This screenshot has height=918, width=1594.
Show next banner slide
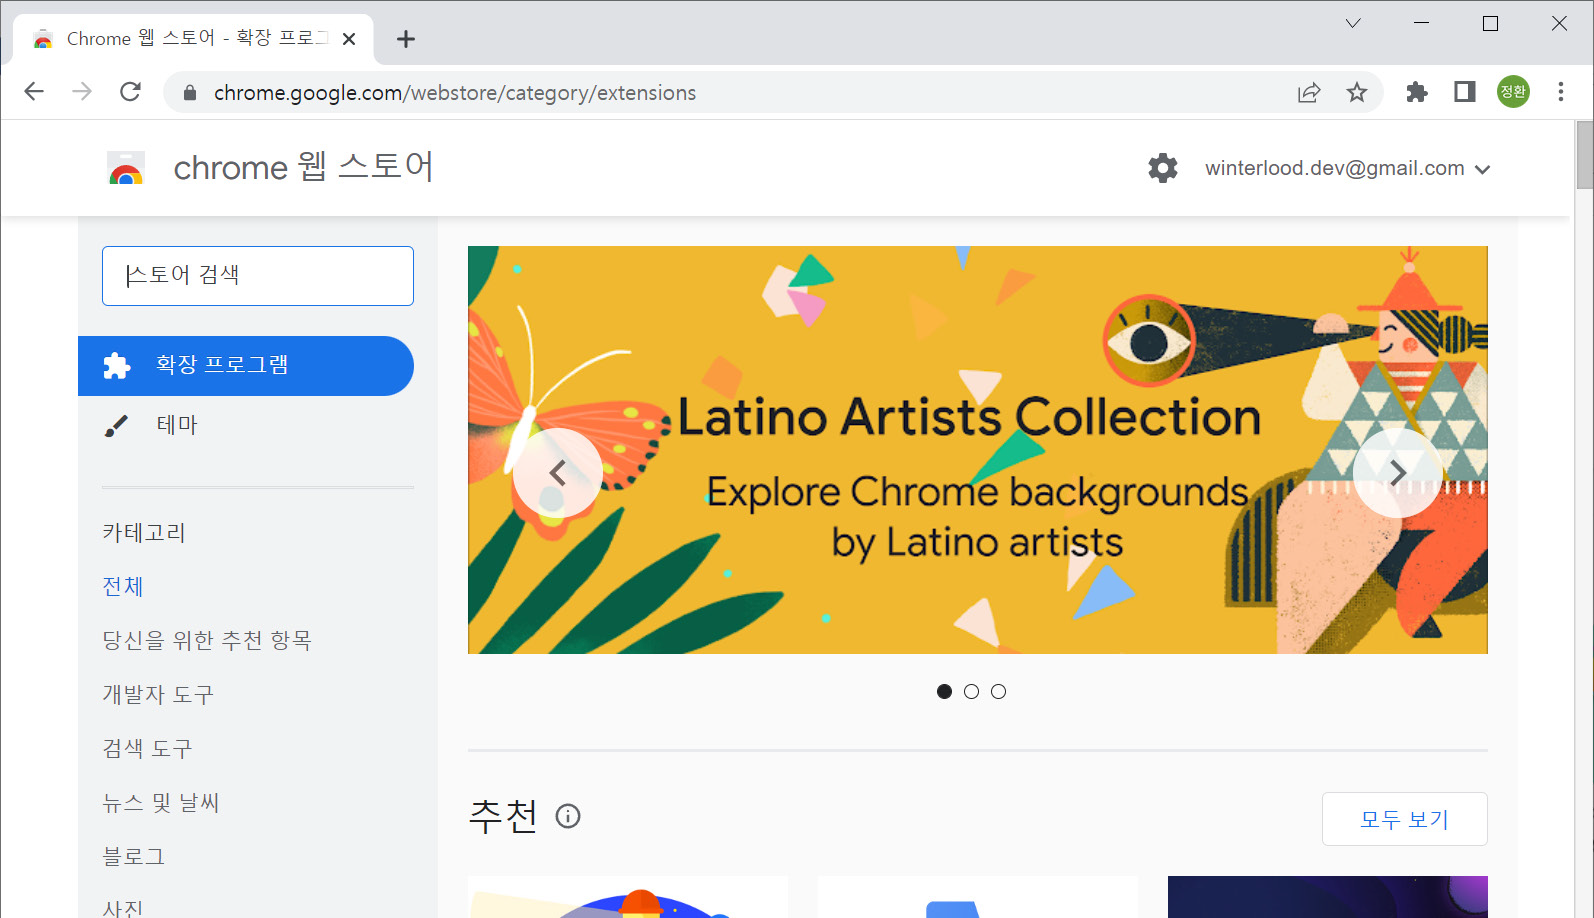point(1398,473)
